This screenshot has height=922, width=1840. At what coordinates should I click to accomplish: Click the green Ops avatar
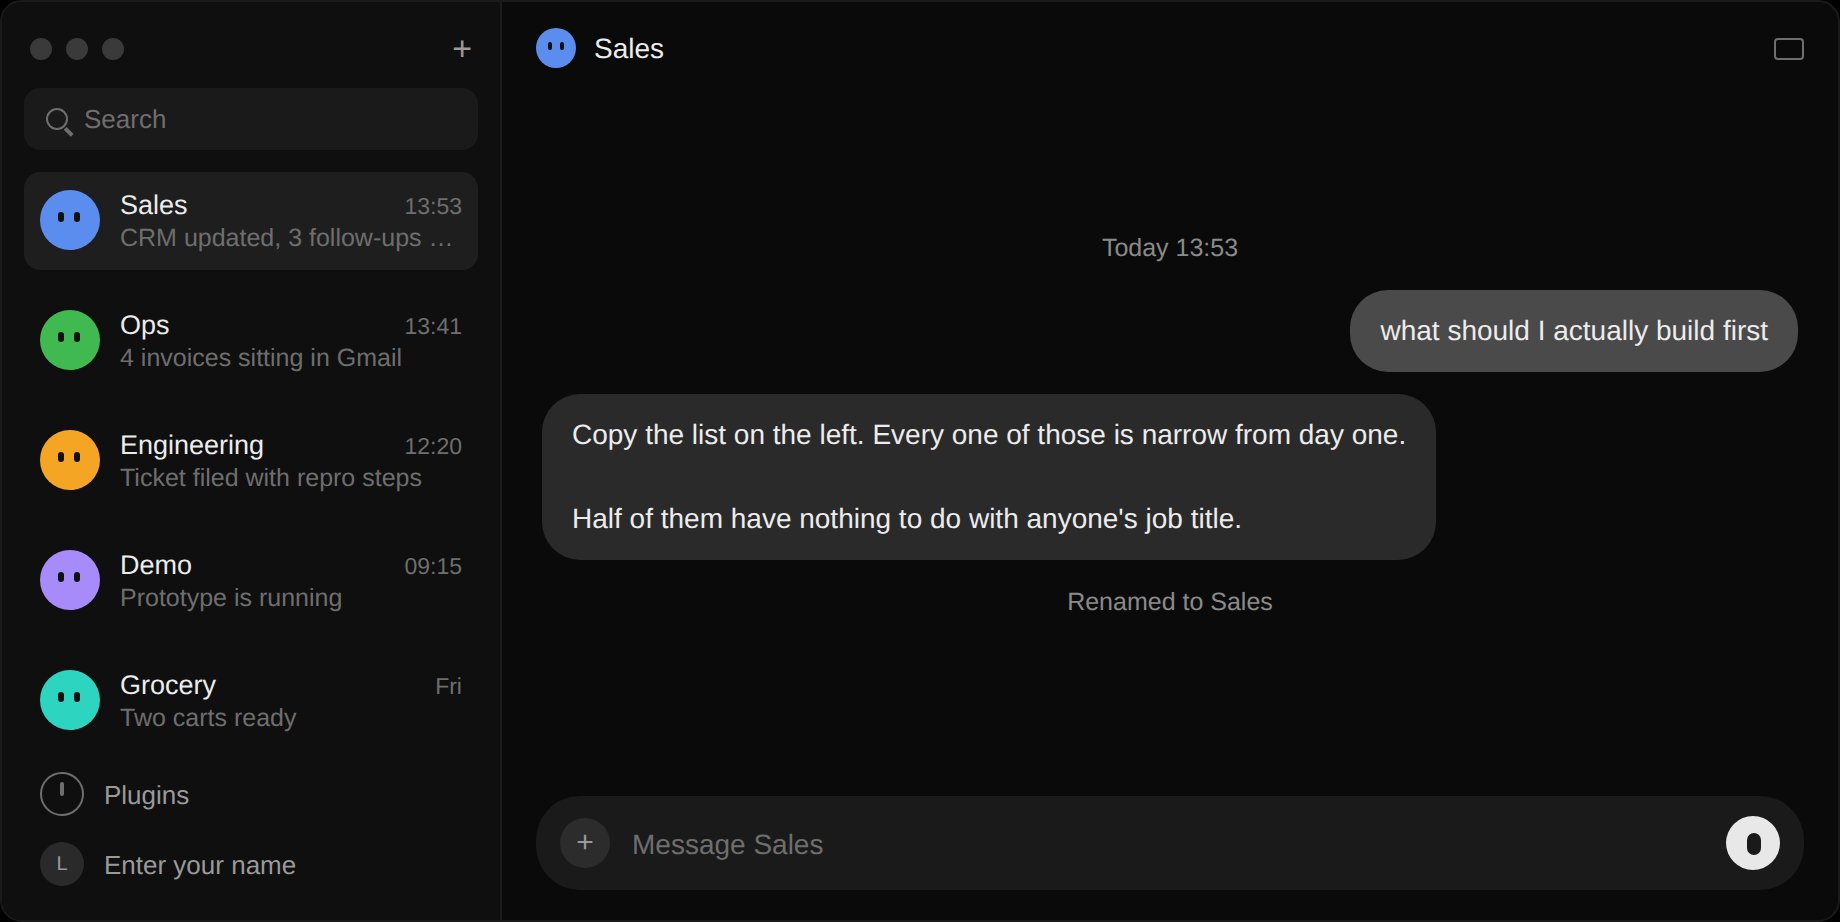click(x=70, y=340)
